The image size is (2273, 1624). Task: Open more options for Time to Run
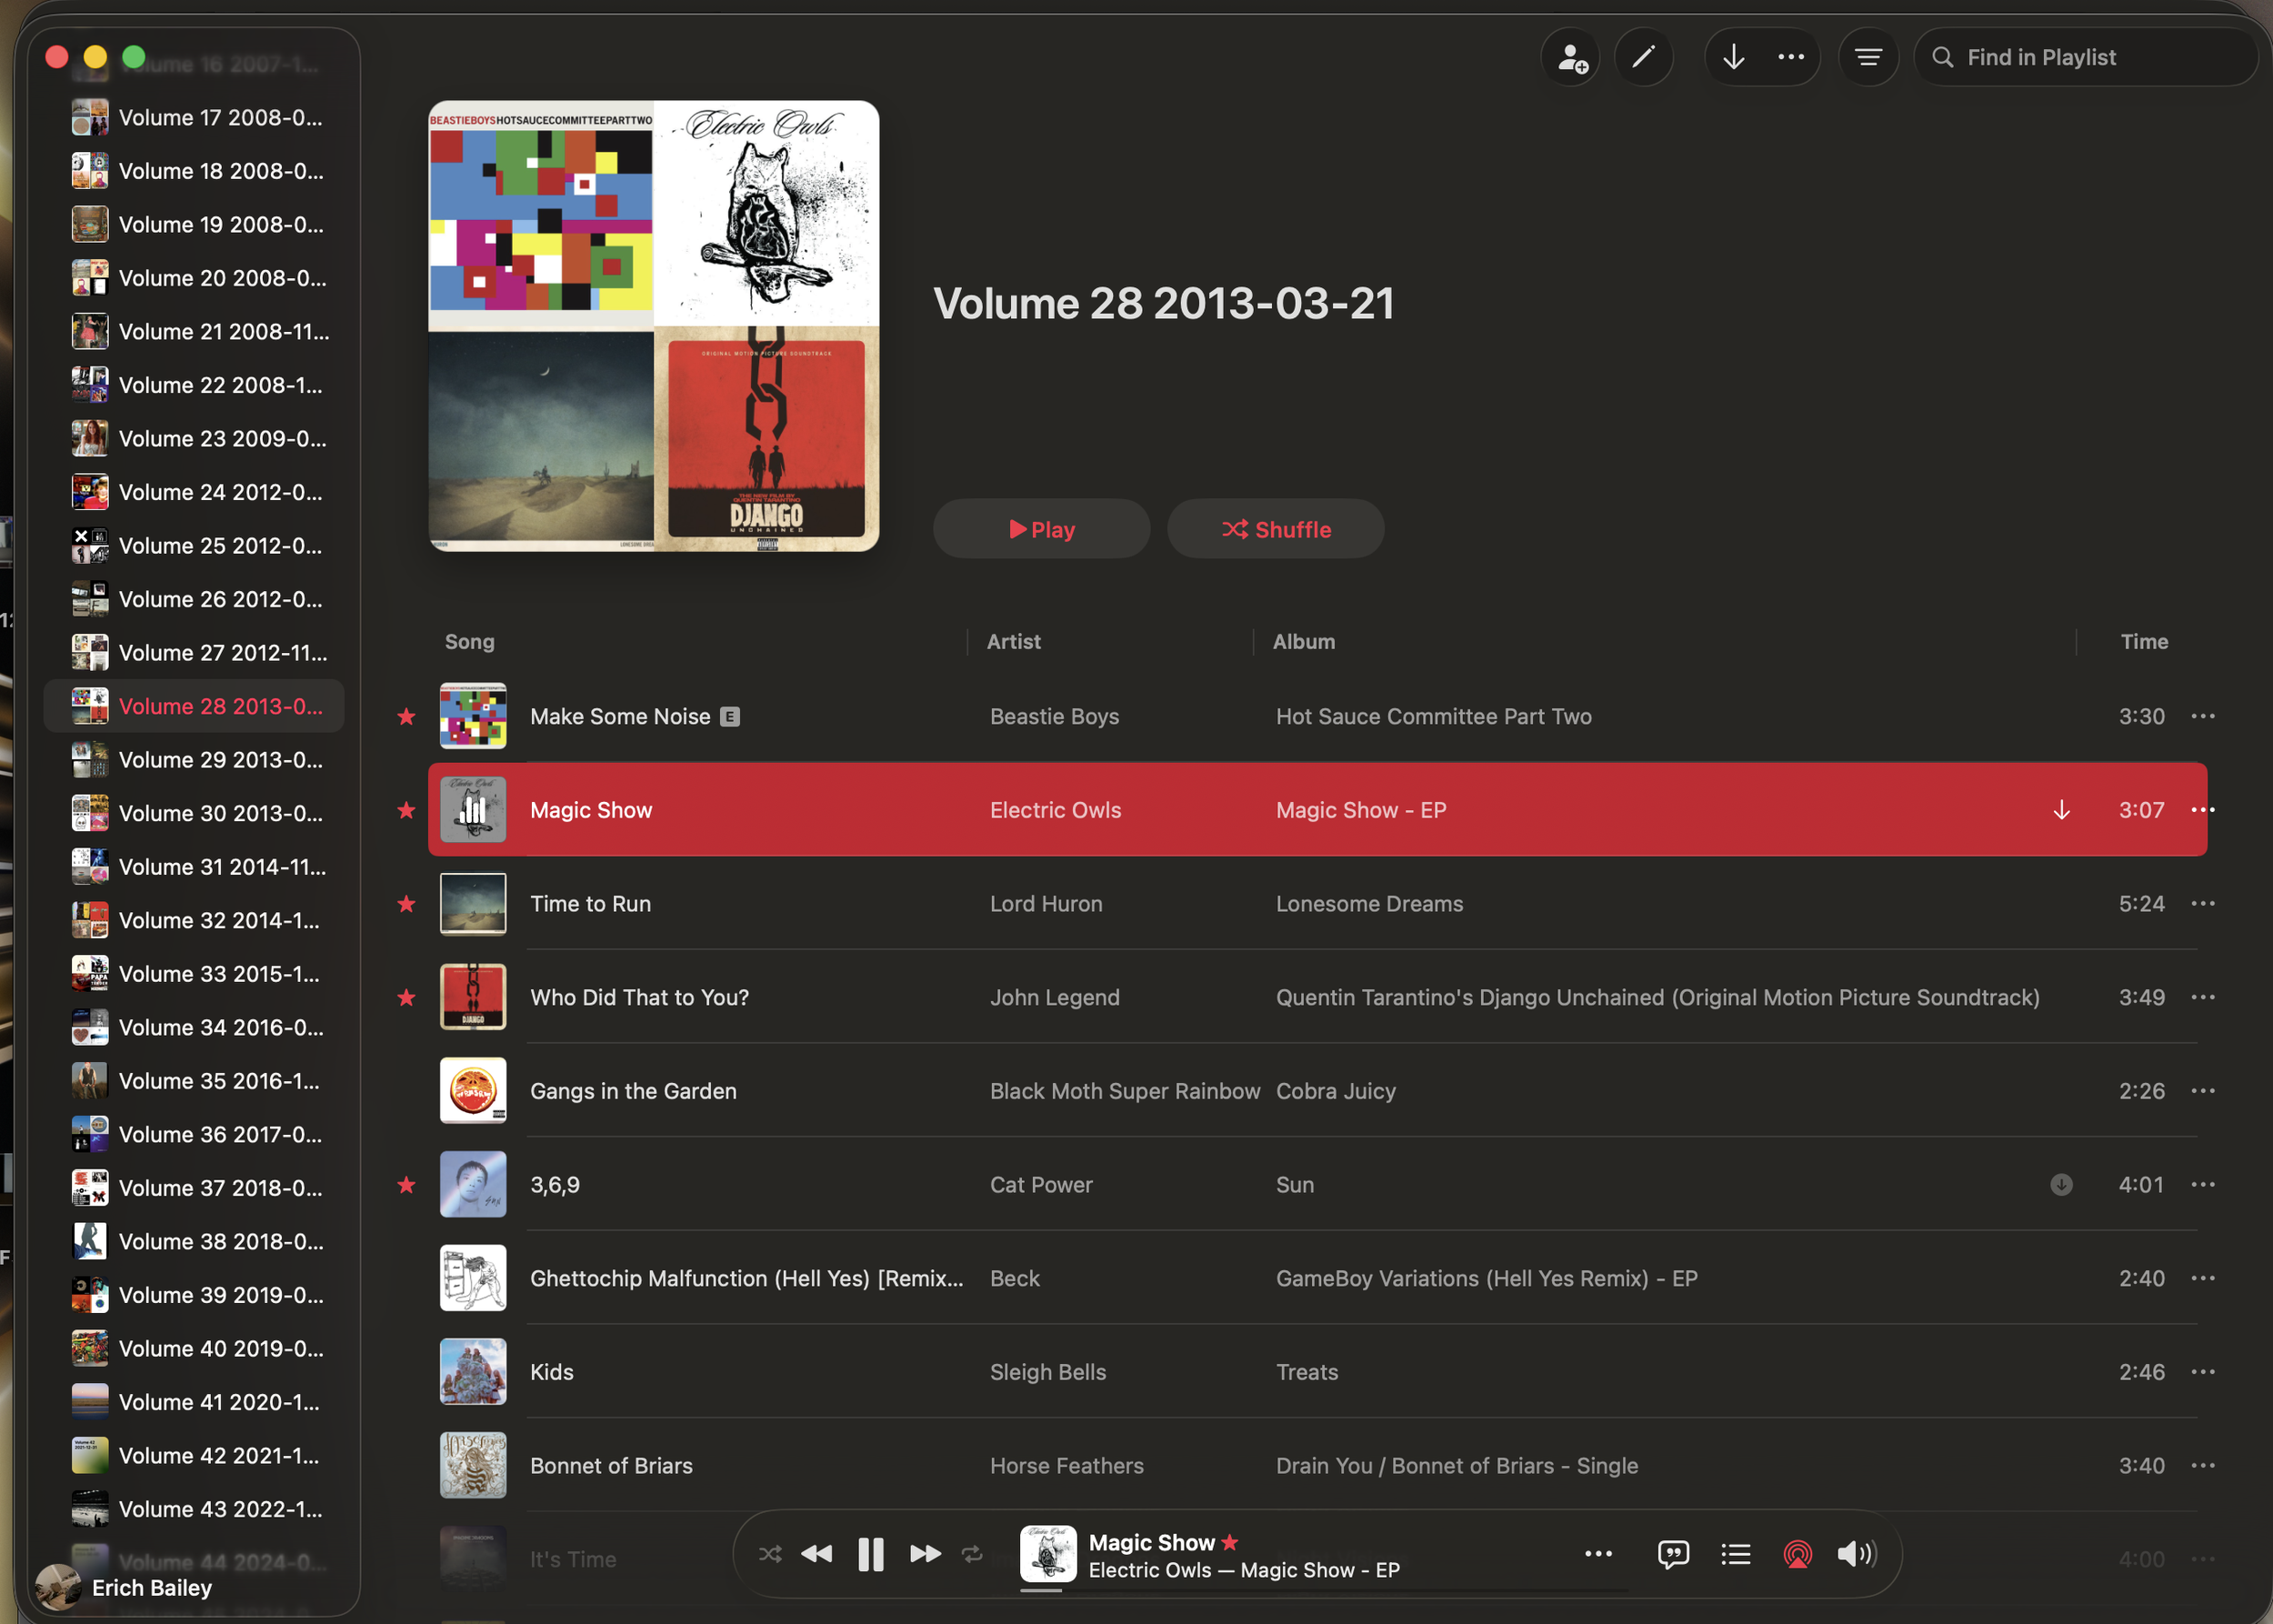tap(2202, 903)
